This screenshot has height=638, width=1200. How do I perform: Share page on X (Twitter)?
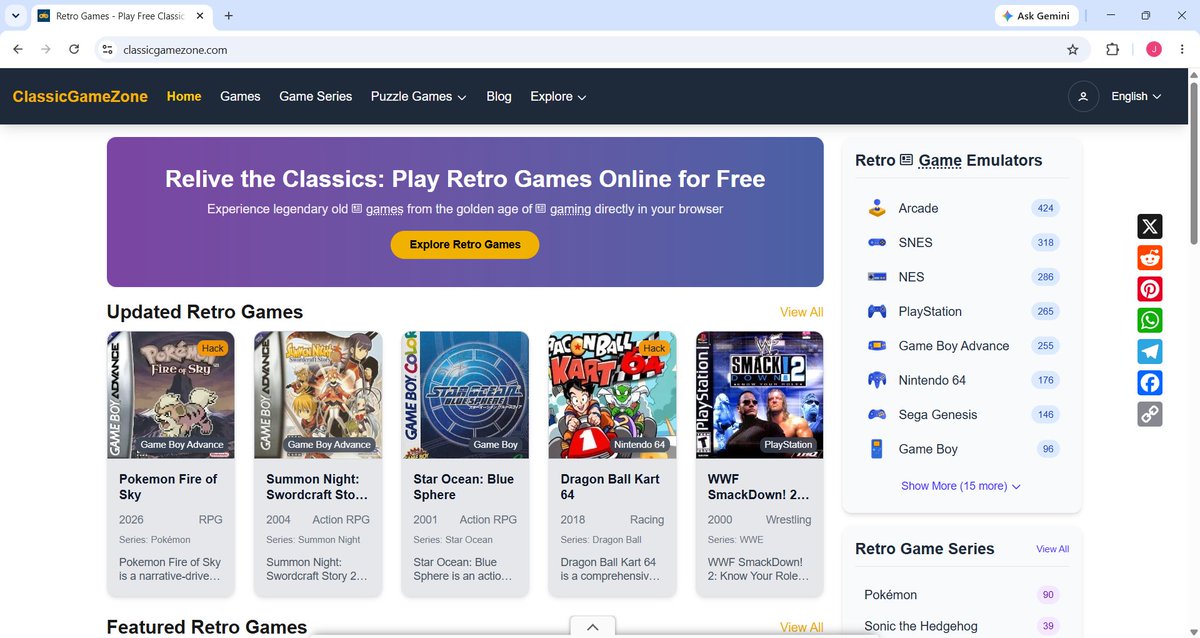(1150, 226)
